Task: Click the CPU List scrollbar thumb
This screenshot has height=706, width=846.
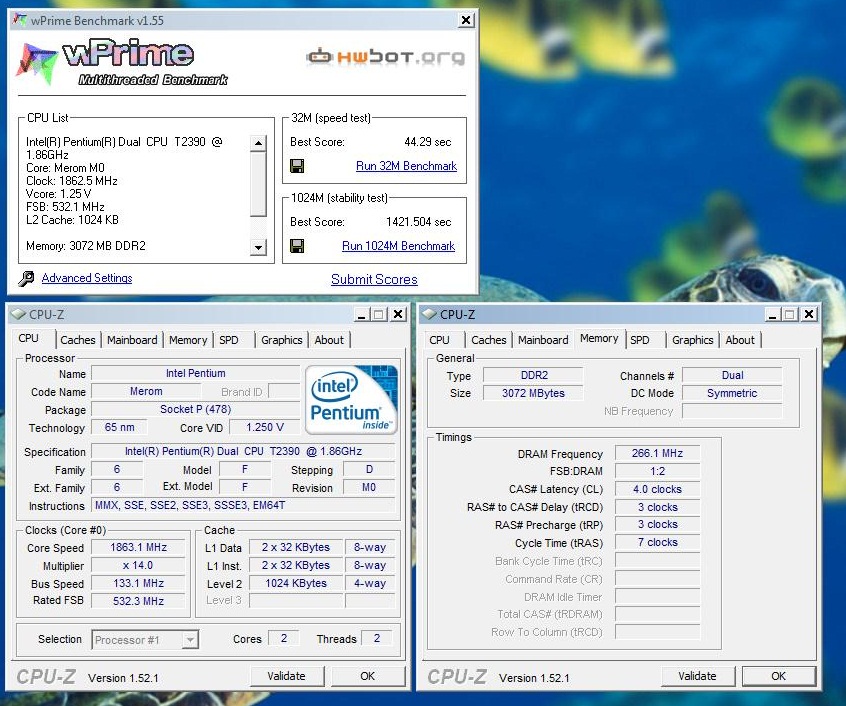Action: coord(258,184)
